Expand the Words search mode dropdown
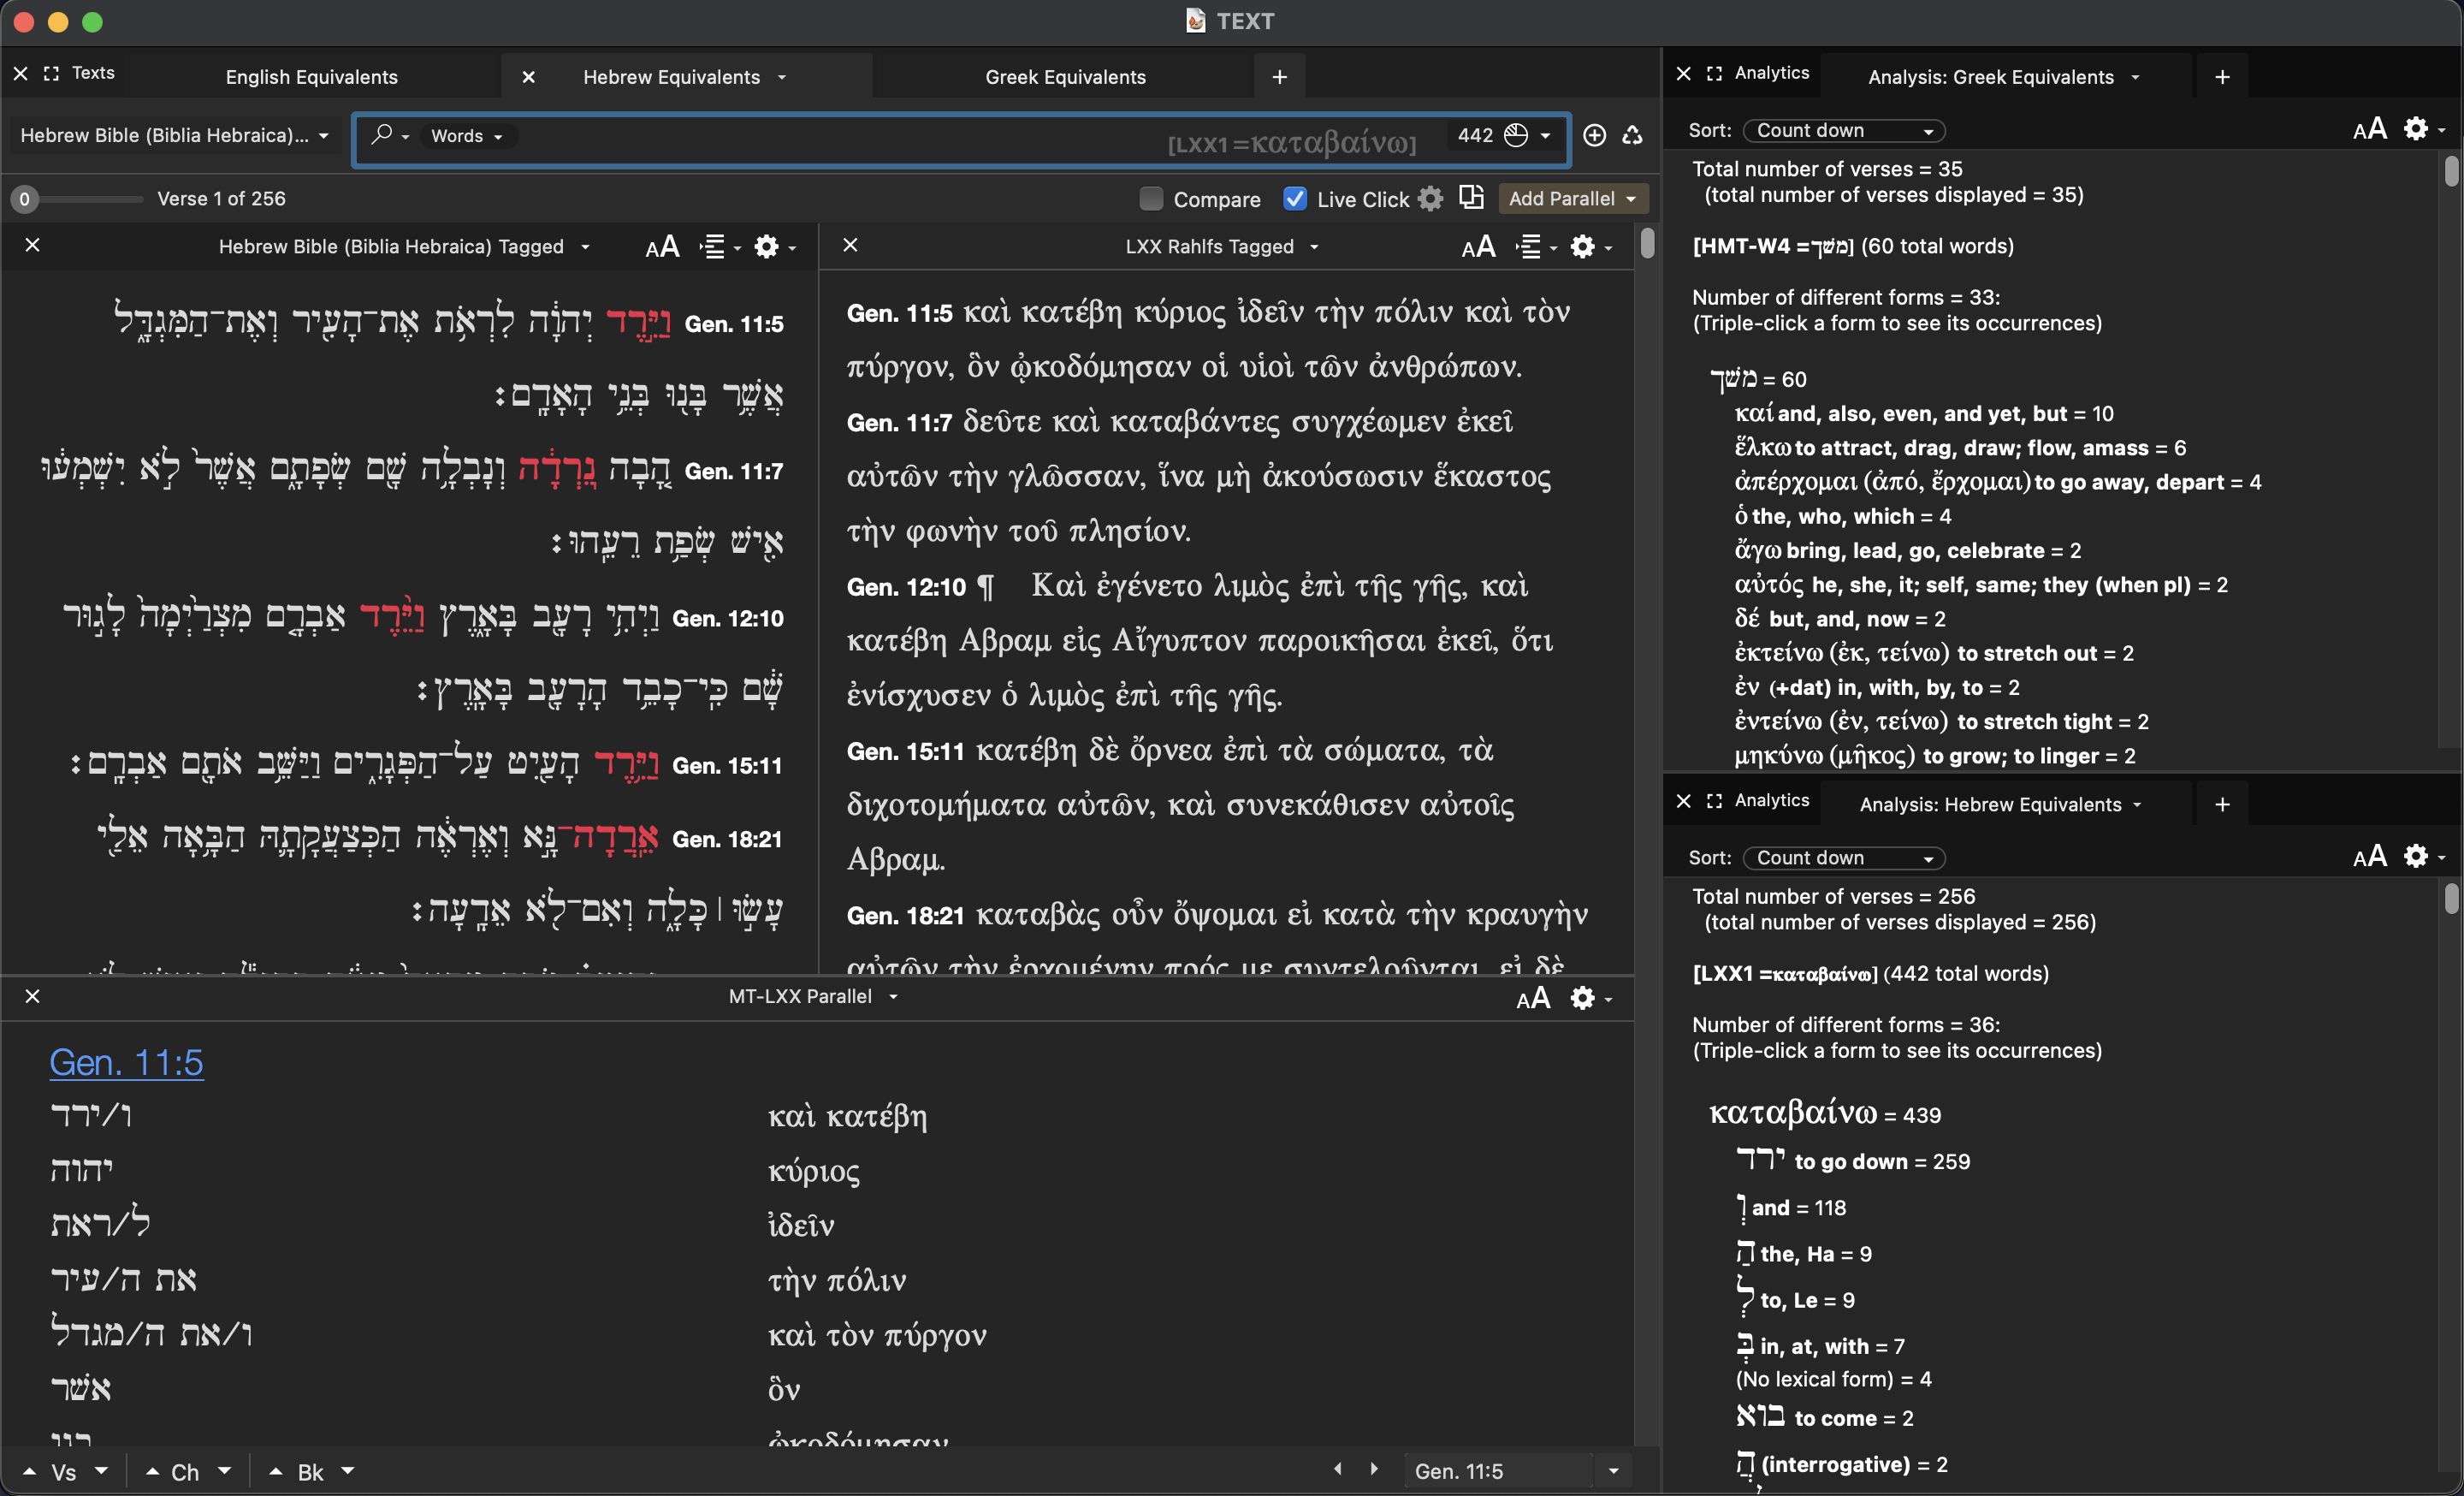2464x1496 pixels. 467,136
